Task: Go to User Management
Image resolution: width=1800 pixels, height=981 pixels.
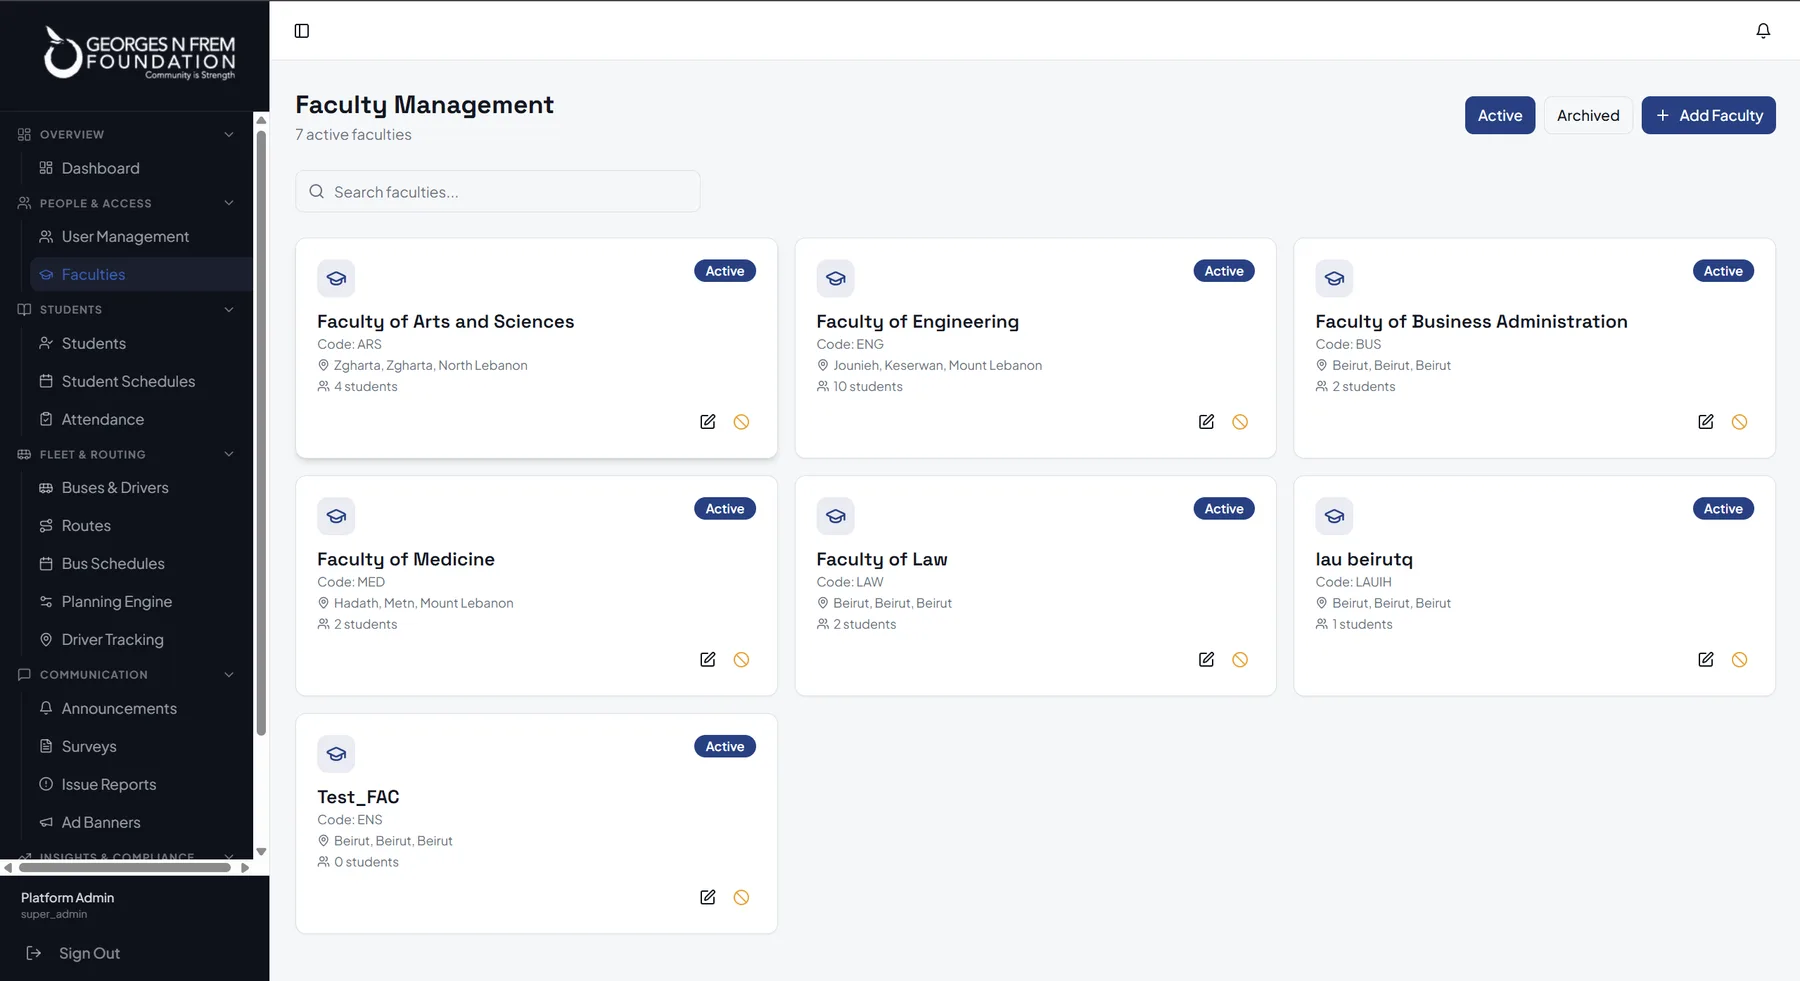Action: coord(140,237)
